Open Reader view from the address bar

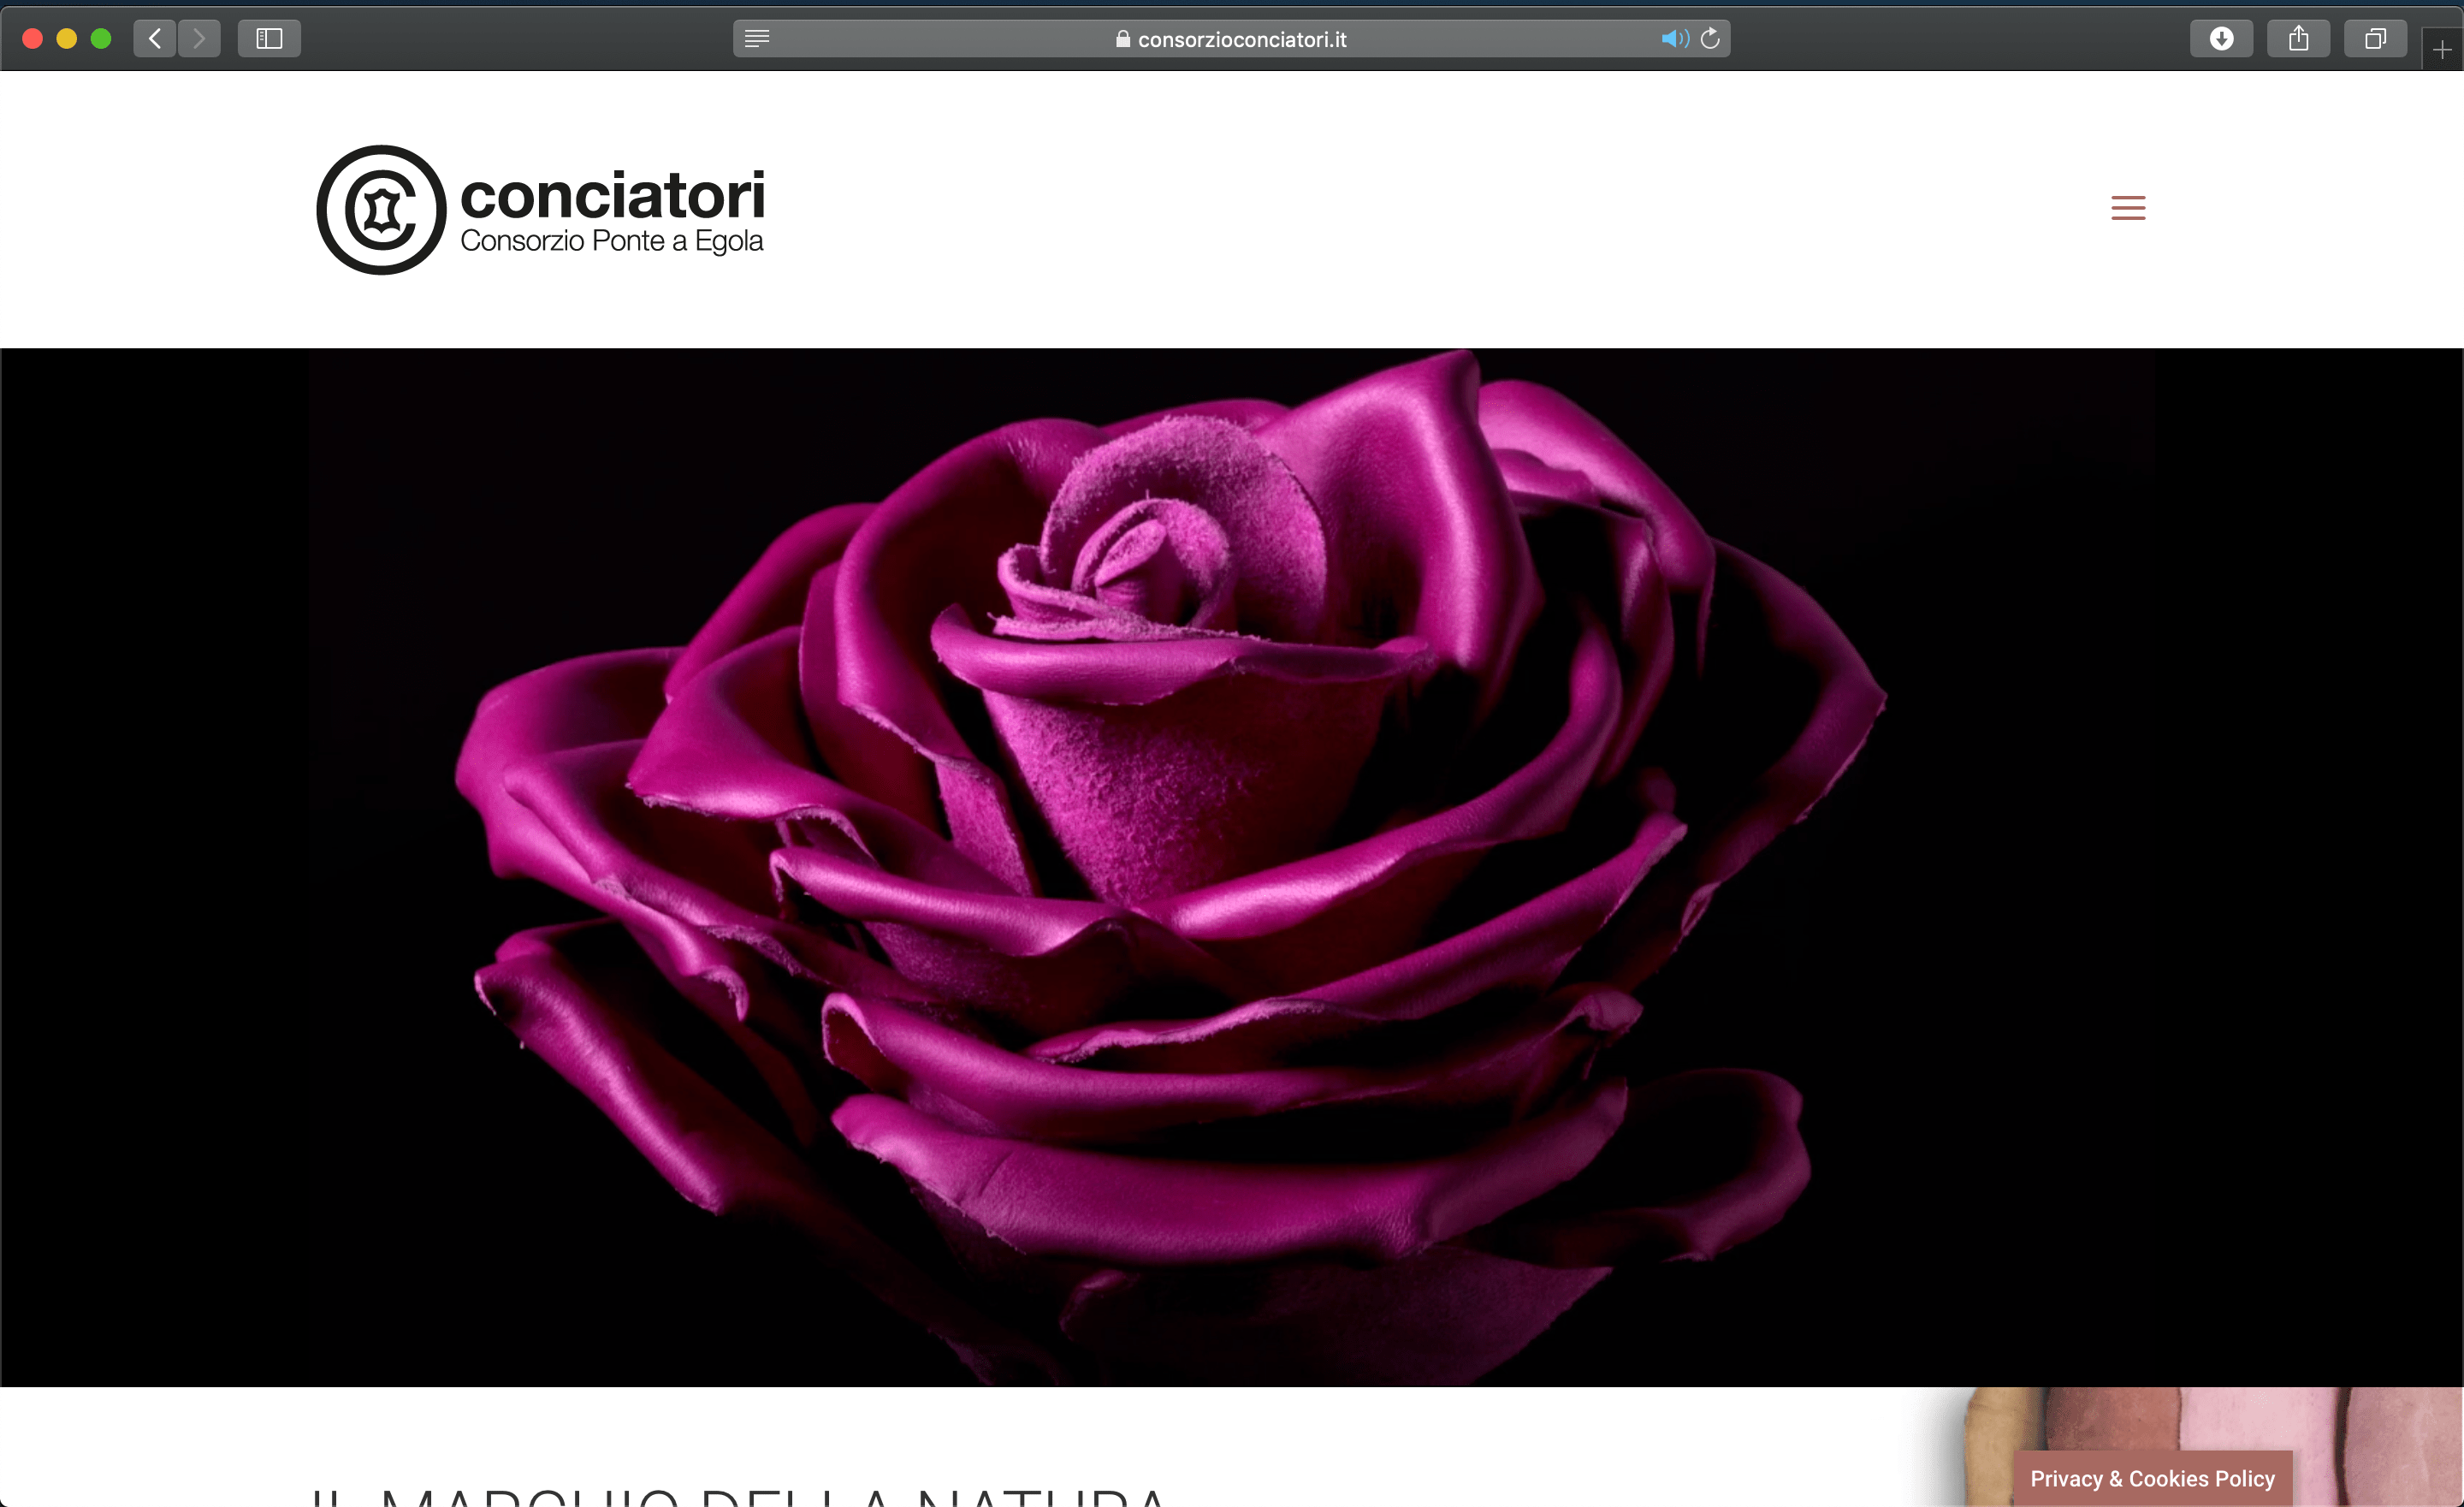point(757,39)
